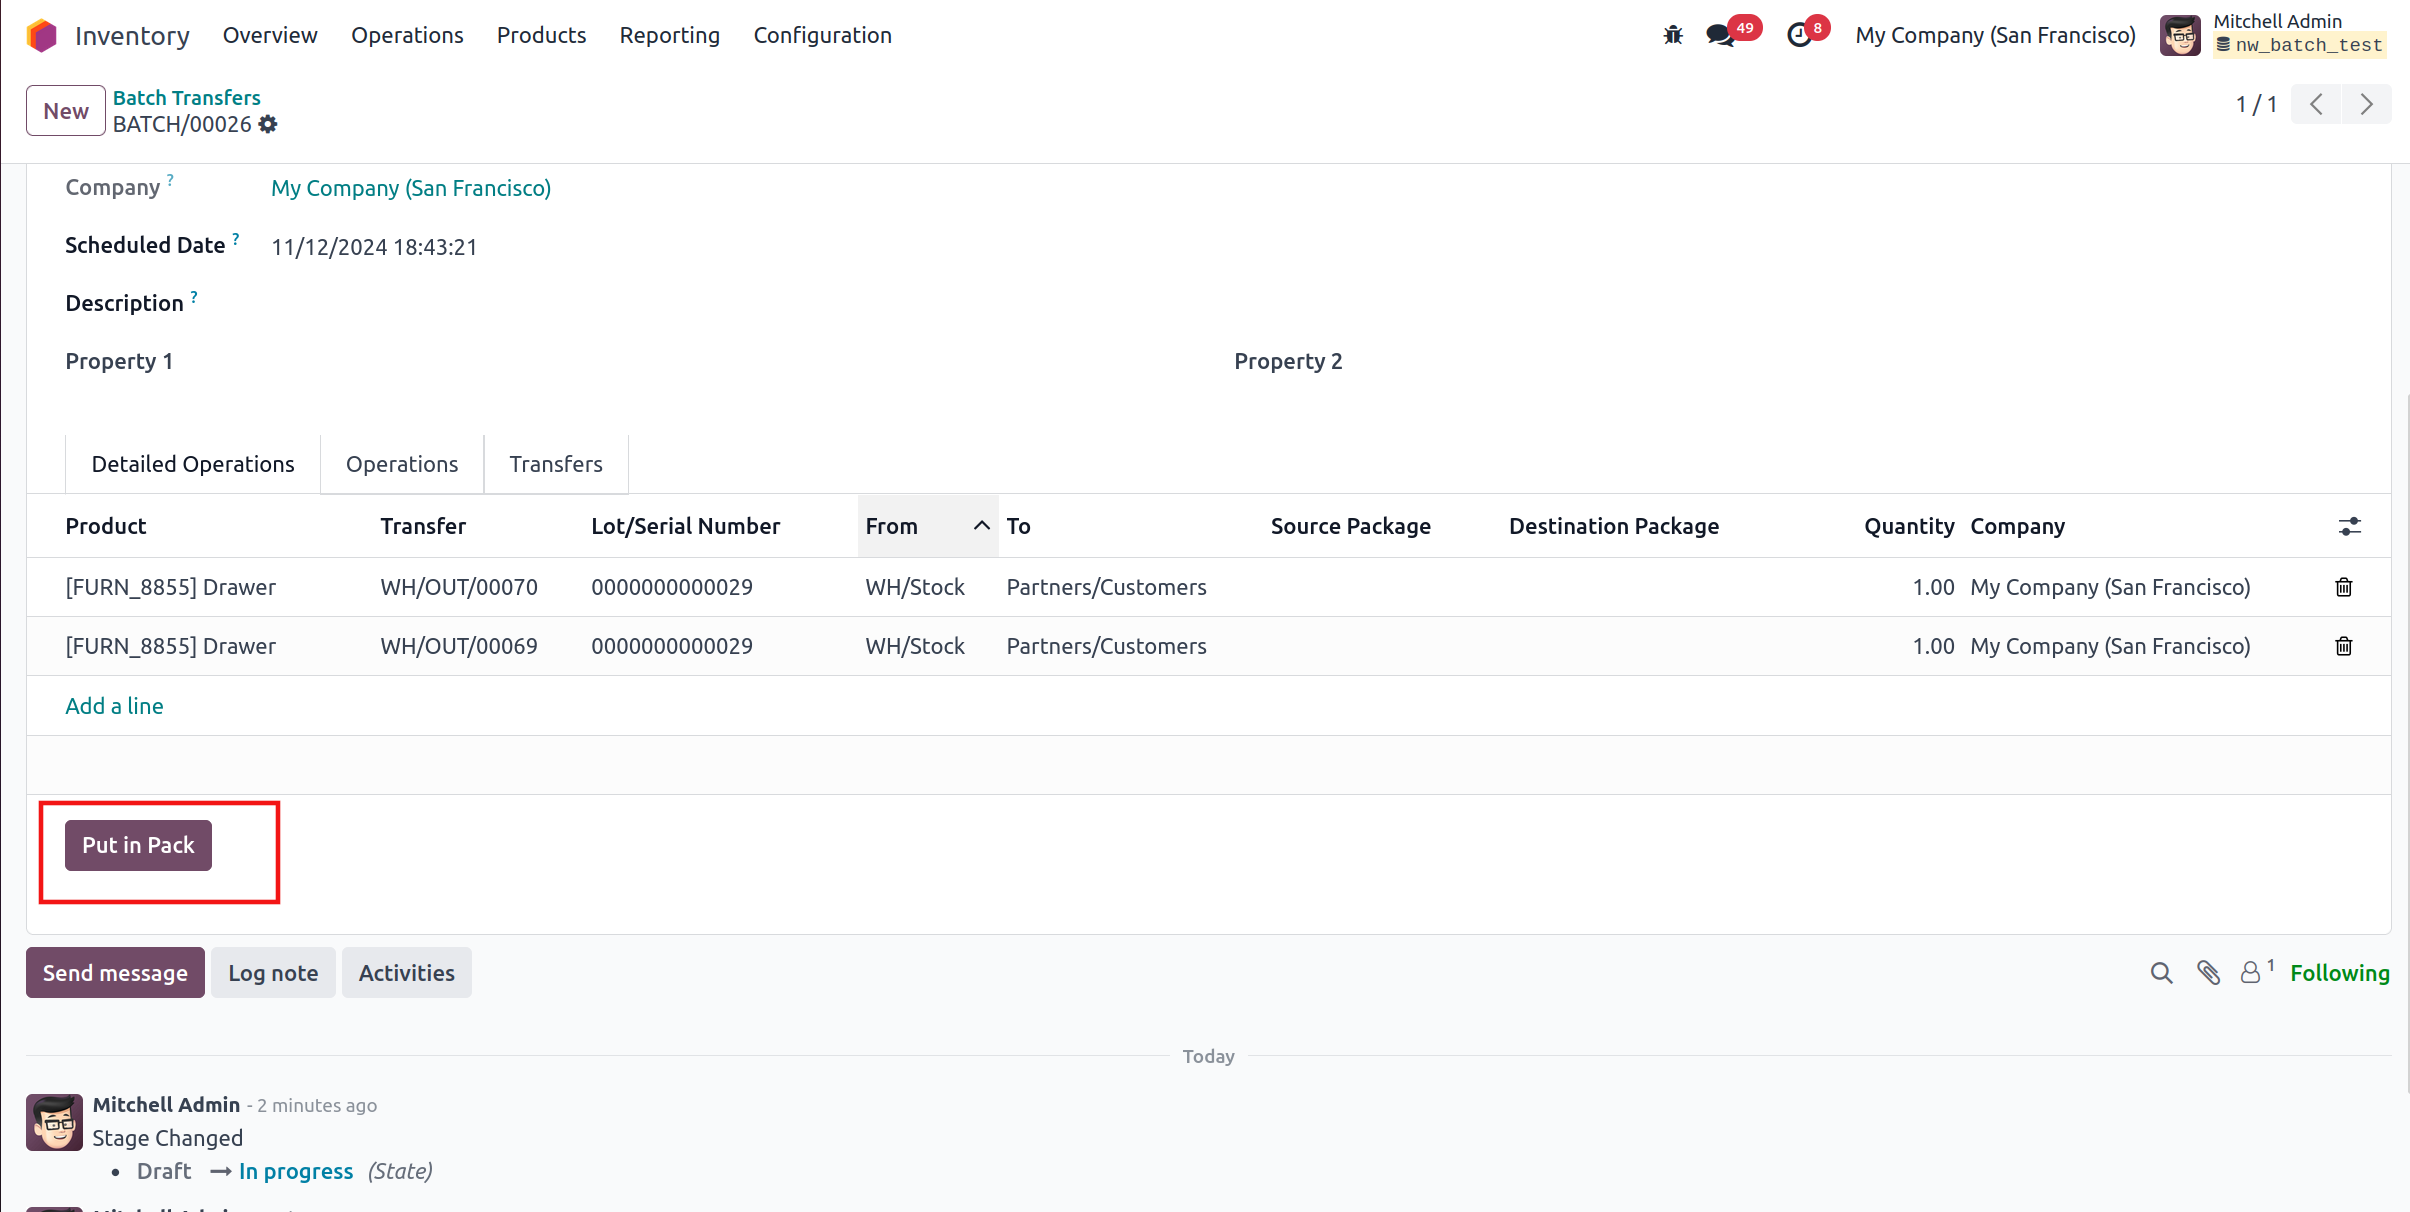Click the Add a line link
The height and width of the screenshot is (1212, 2410).
[x=114, y=706]
